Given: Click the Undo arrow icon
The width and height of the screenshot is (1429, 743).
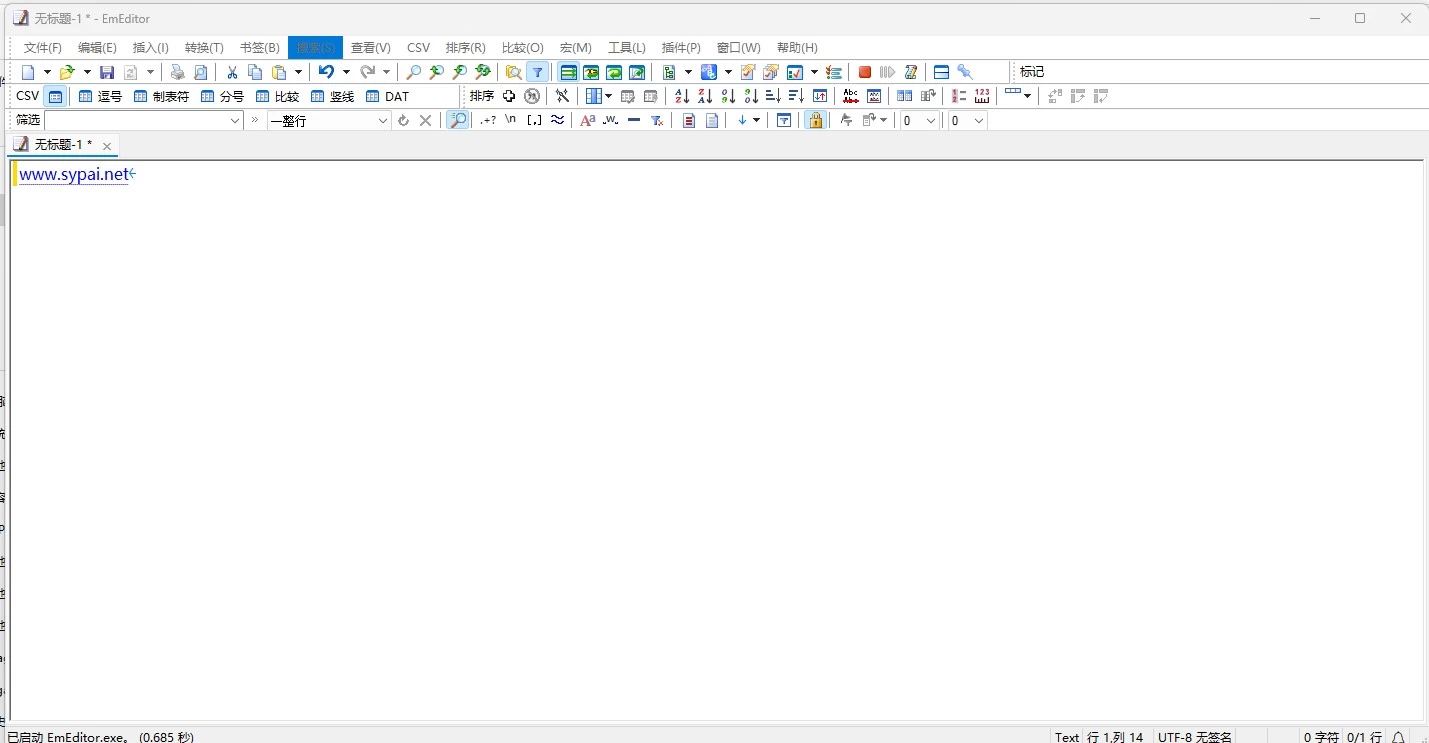Looking at the screenshot, I should pos(326,72).
